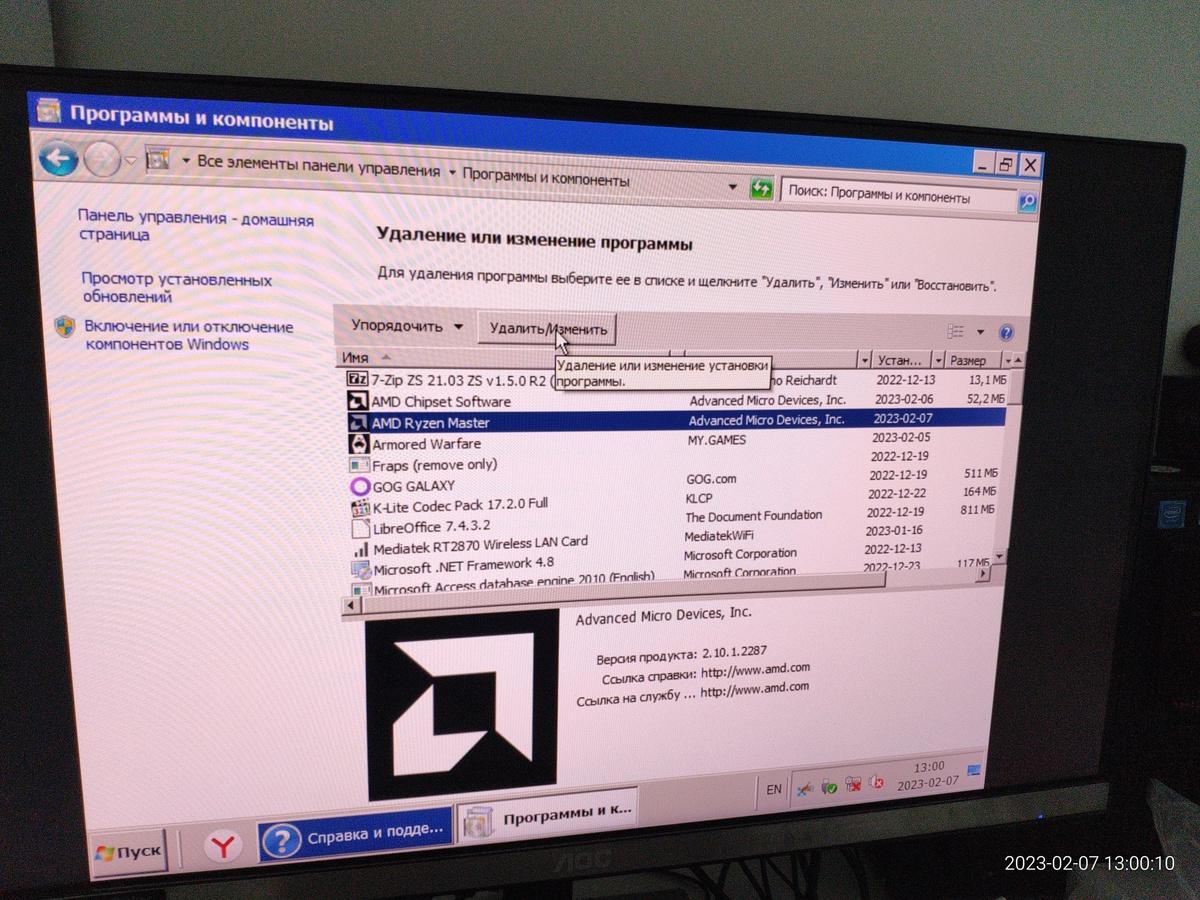Click the large AMD logo thumbnail
Image resolution: width=1200 pixels, height=900 pixels.
462,707
